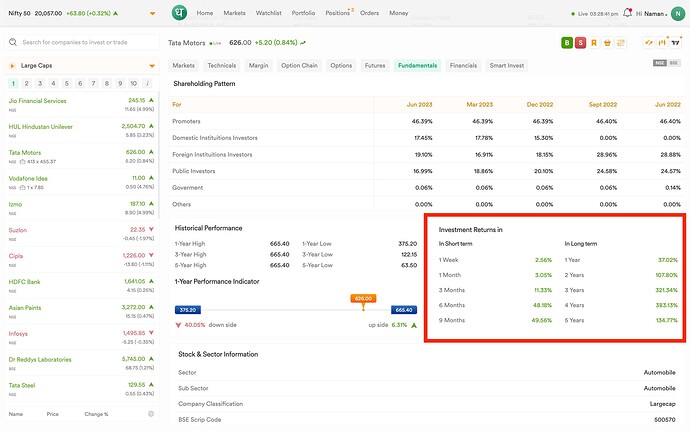Screen dimensions: 690x431
Task: Bookmark Tata Motors with the ribbon icon
Action: click(x=594, y=43)
